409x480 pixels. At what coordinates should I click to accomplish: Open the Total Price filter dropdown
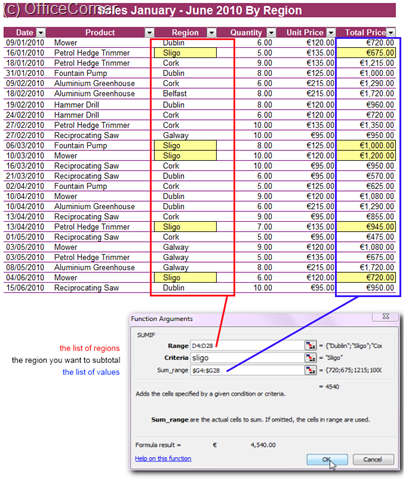(391, 32)
